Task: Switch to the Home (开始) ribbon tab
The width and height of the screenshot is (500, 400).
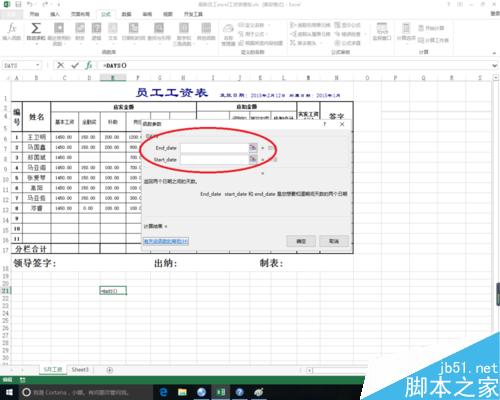Action: [34, 14]
